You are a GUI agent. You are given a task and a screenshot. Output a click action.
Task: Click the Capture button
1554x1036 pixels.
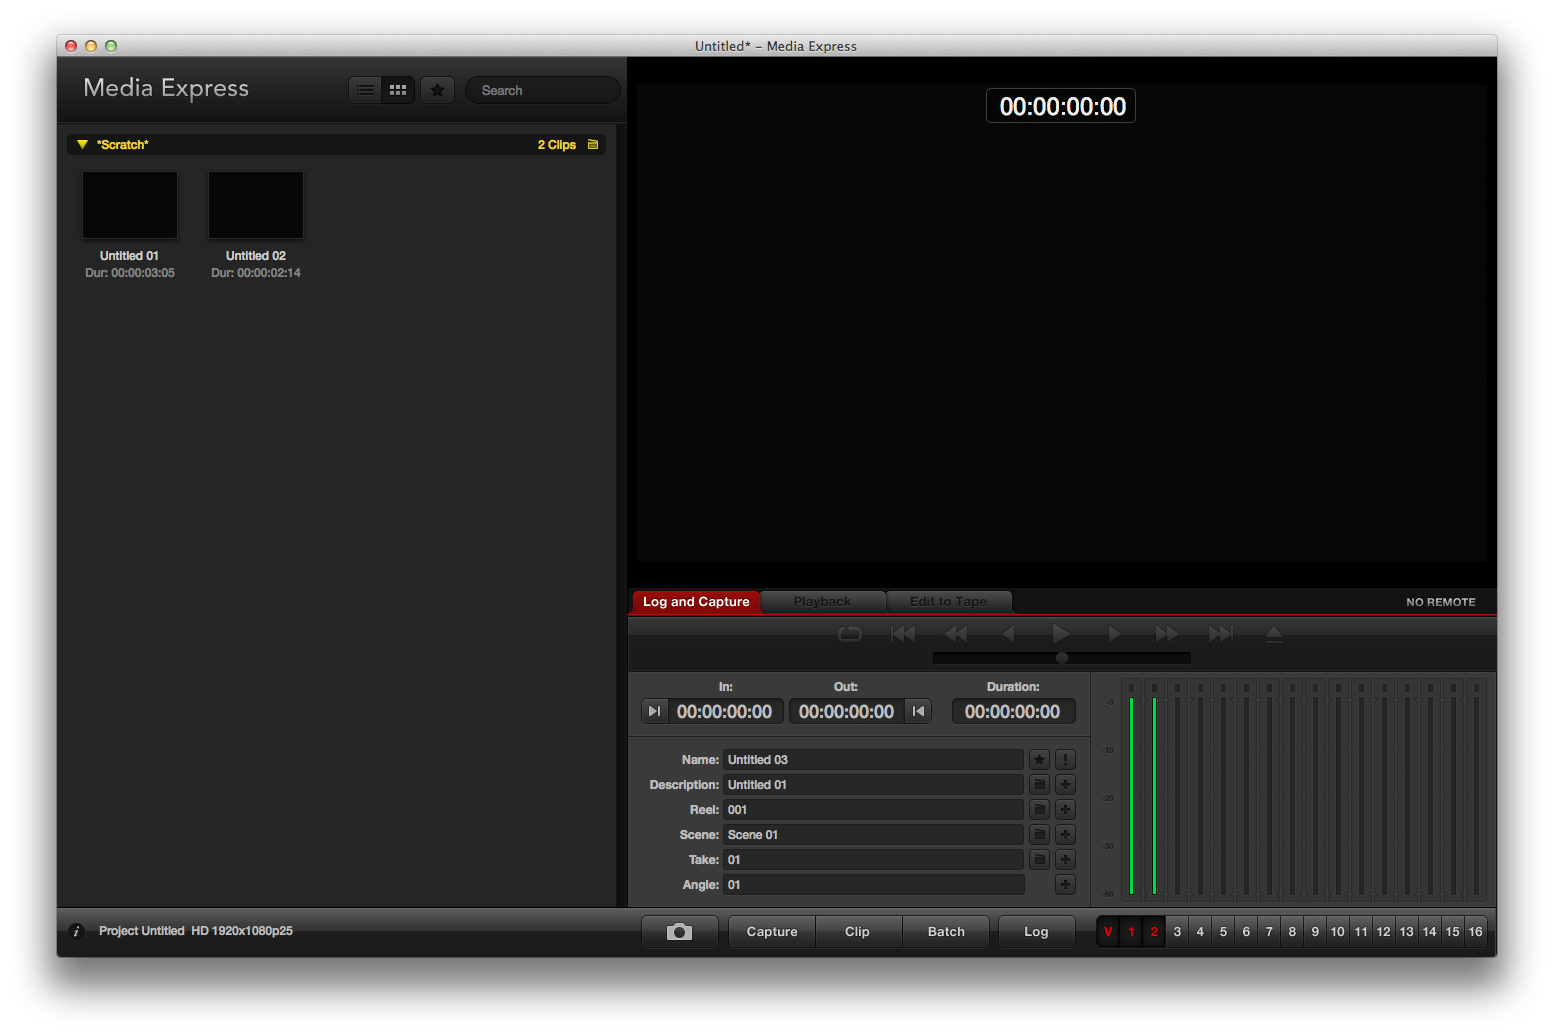click(x=772, y=932)
